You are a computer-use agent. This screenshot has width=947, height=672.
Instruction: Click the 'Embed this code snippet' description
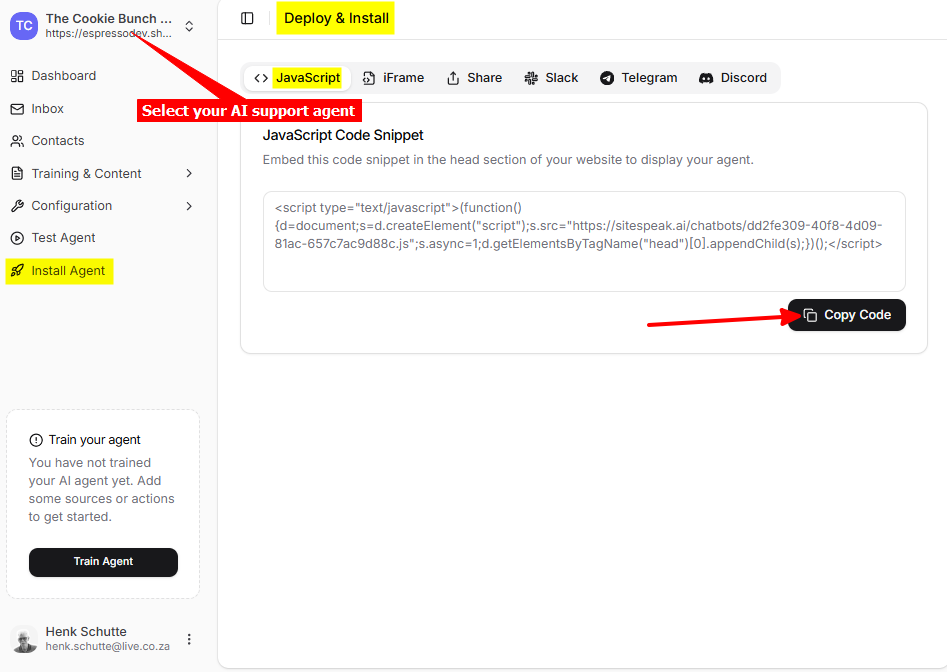[508, 160]
